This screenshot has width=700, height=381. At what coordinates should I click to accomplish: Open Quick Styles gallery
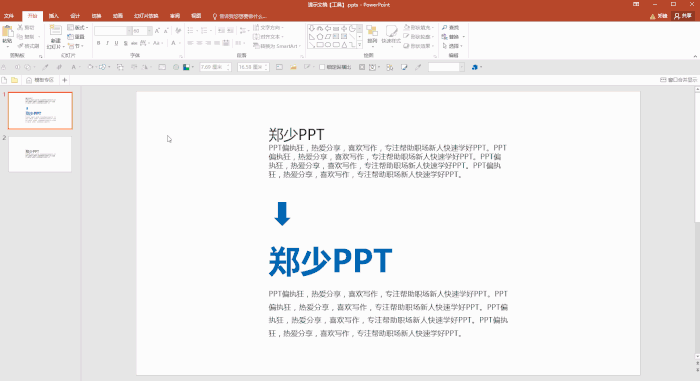391,35
